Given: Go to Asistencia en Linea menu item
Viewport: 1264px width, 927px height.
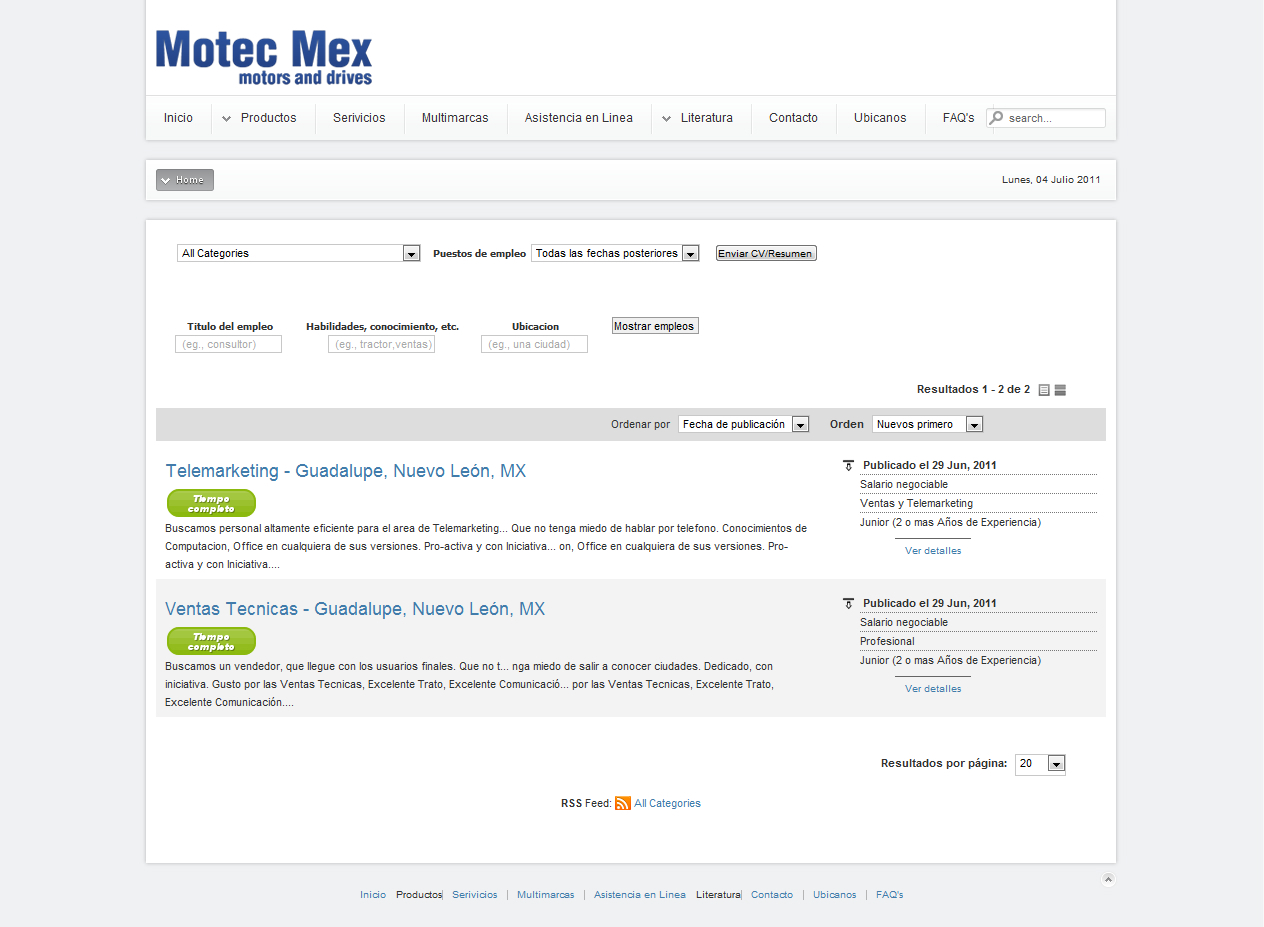Looking at the screenshot, I should pos(578,118).
